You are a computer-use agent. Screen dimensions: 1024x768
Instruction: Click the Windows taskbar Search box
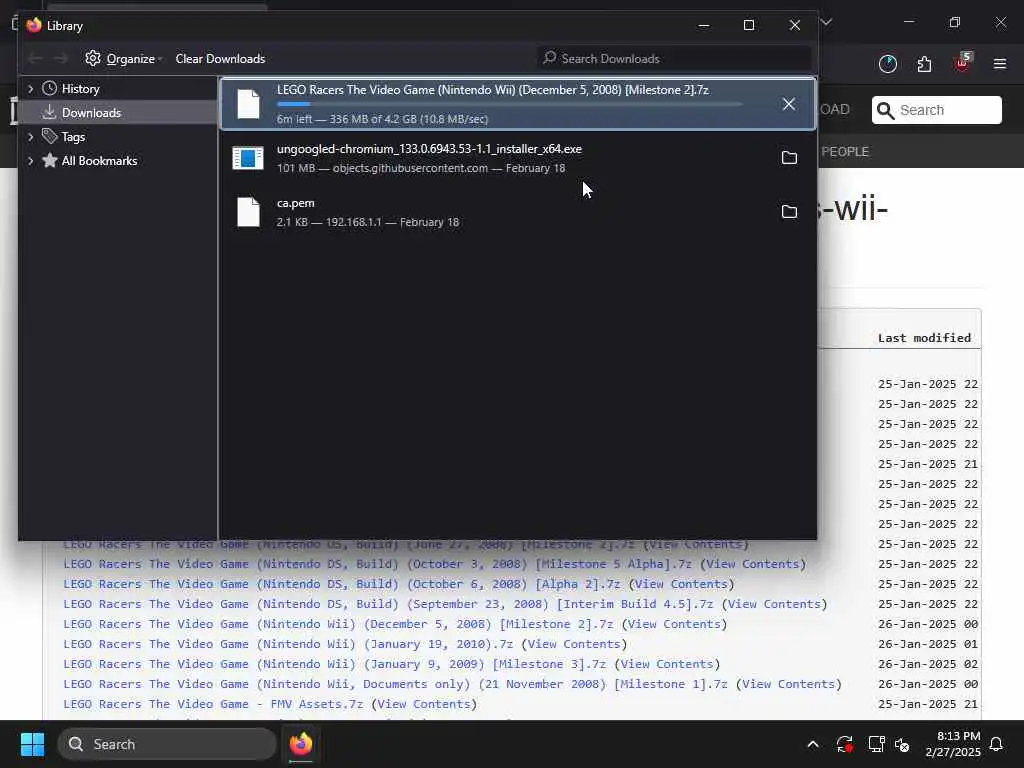[167, 744]
